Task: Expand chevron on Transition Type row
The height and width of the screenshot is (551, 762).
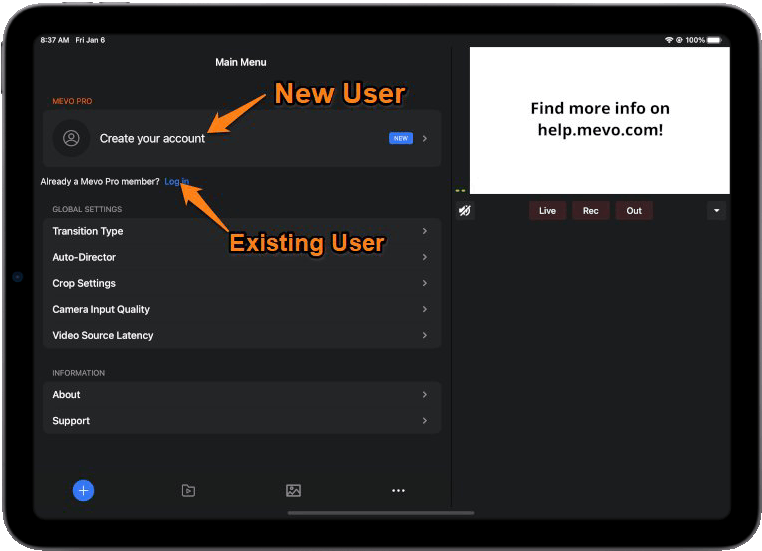Action: [x=425, y=231]
